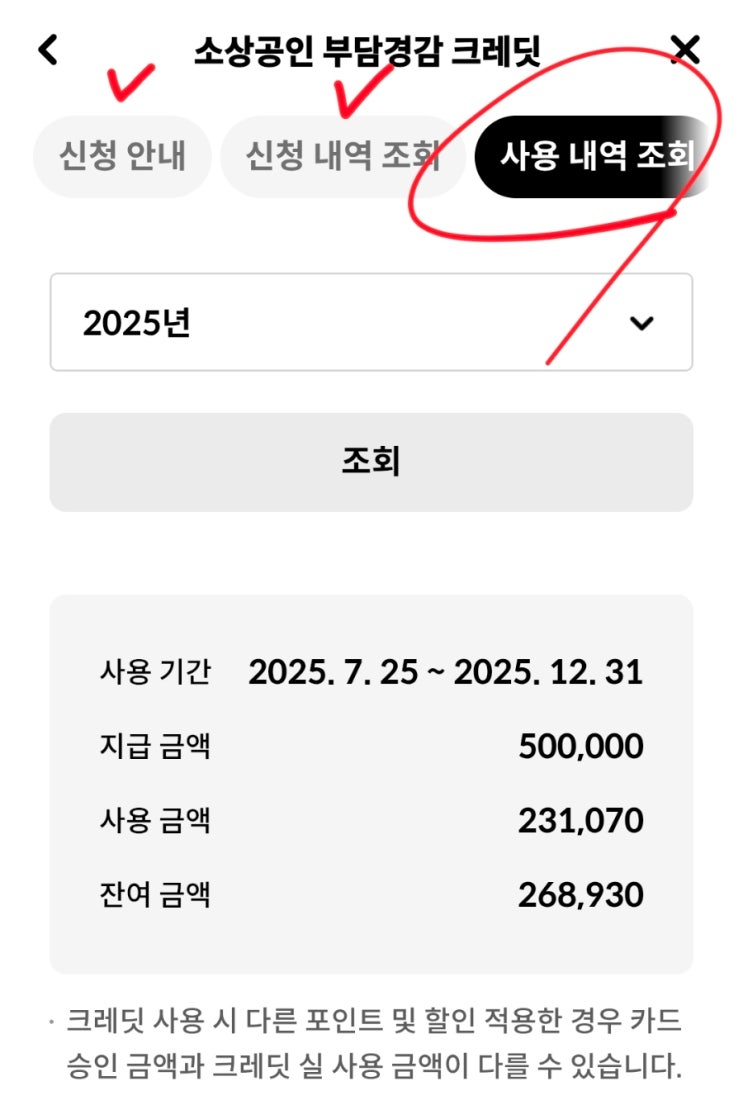Close the 소상공인 부담경감 크레딧 page with X
The width and height of the screenshot is (743, 1105).
coord(684,50)
